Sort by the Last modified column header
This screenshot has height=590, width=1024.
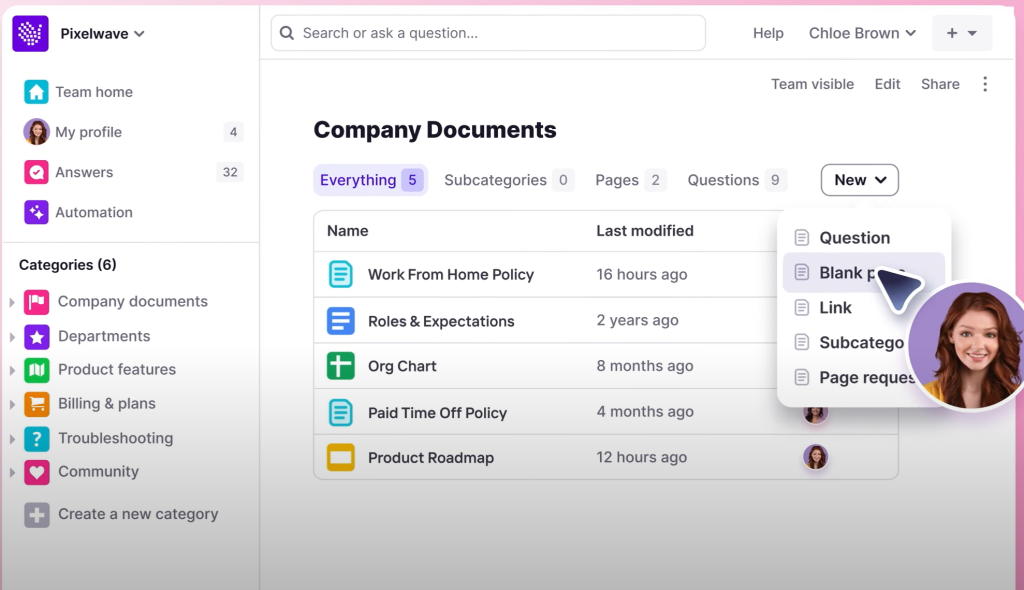point(645,231)
